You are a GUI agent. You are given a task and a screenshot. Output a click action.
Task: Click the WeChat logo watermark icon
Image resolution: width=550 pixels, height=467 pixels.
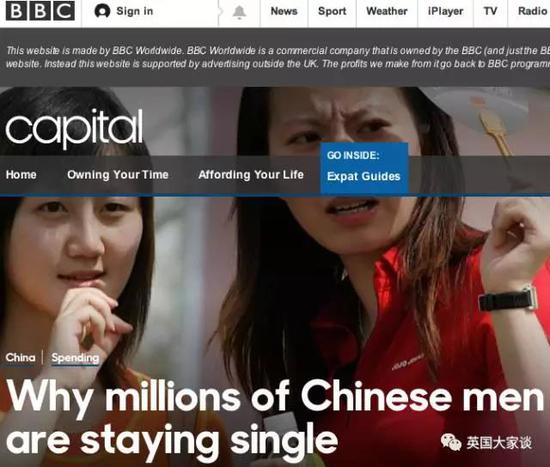point(451,442)
